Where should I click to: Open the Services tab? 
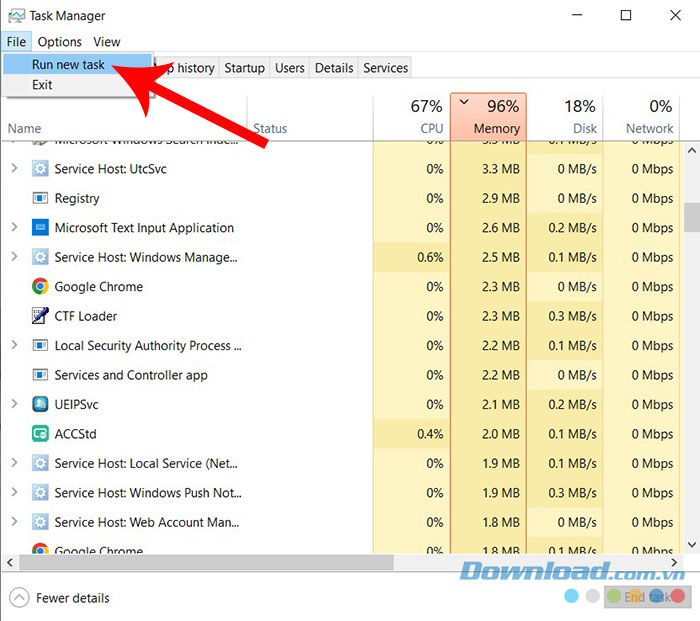385,68
